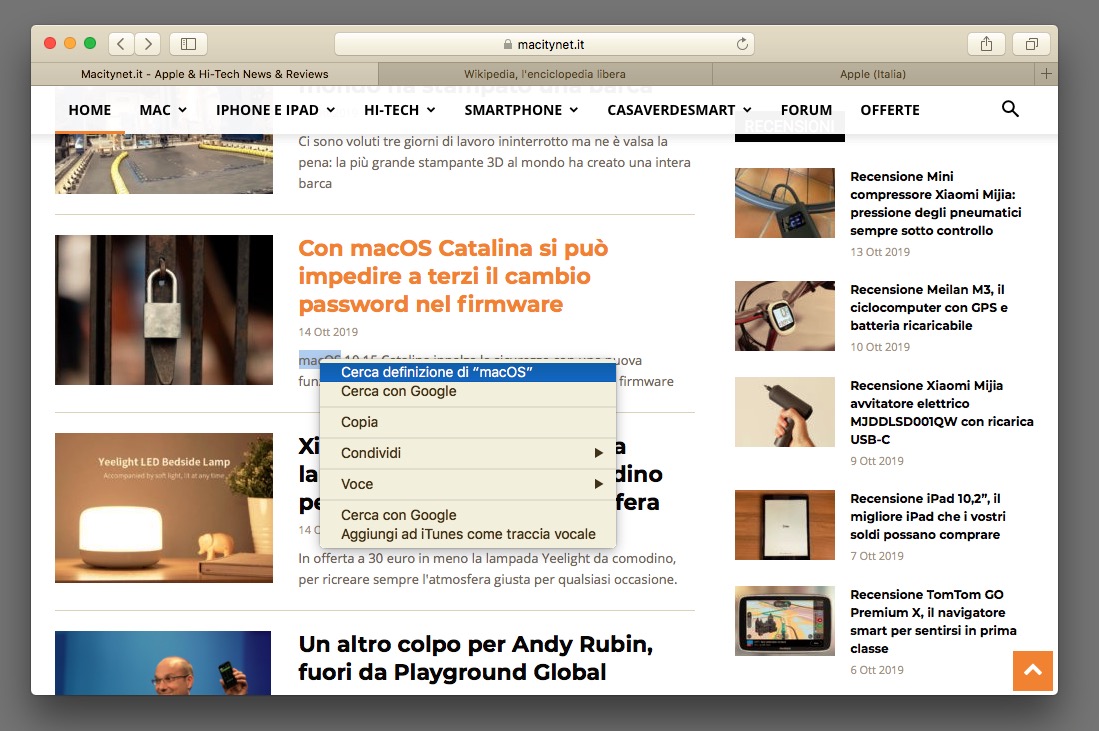Select Copia from the context menu
The width and height of the screenshot is (1099, 731).
(360, 422)
